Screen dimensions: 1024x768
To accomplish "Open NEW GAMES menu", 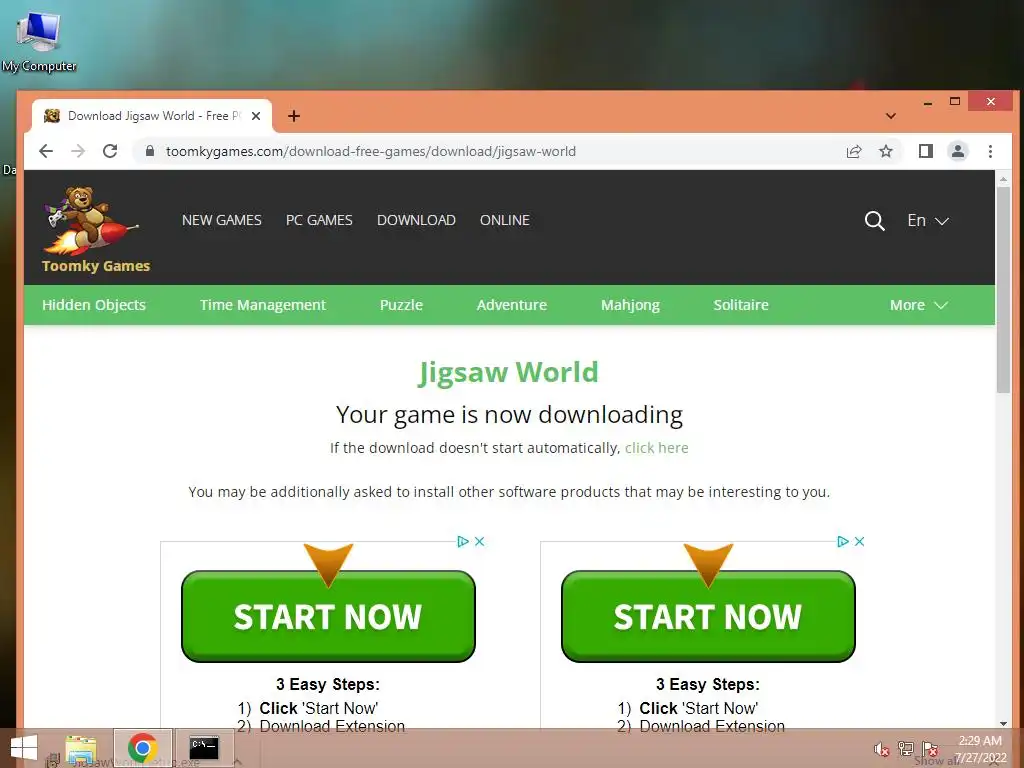I will [x=222, y=220].
